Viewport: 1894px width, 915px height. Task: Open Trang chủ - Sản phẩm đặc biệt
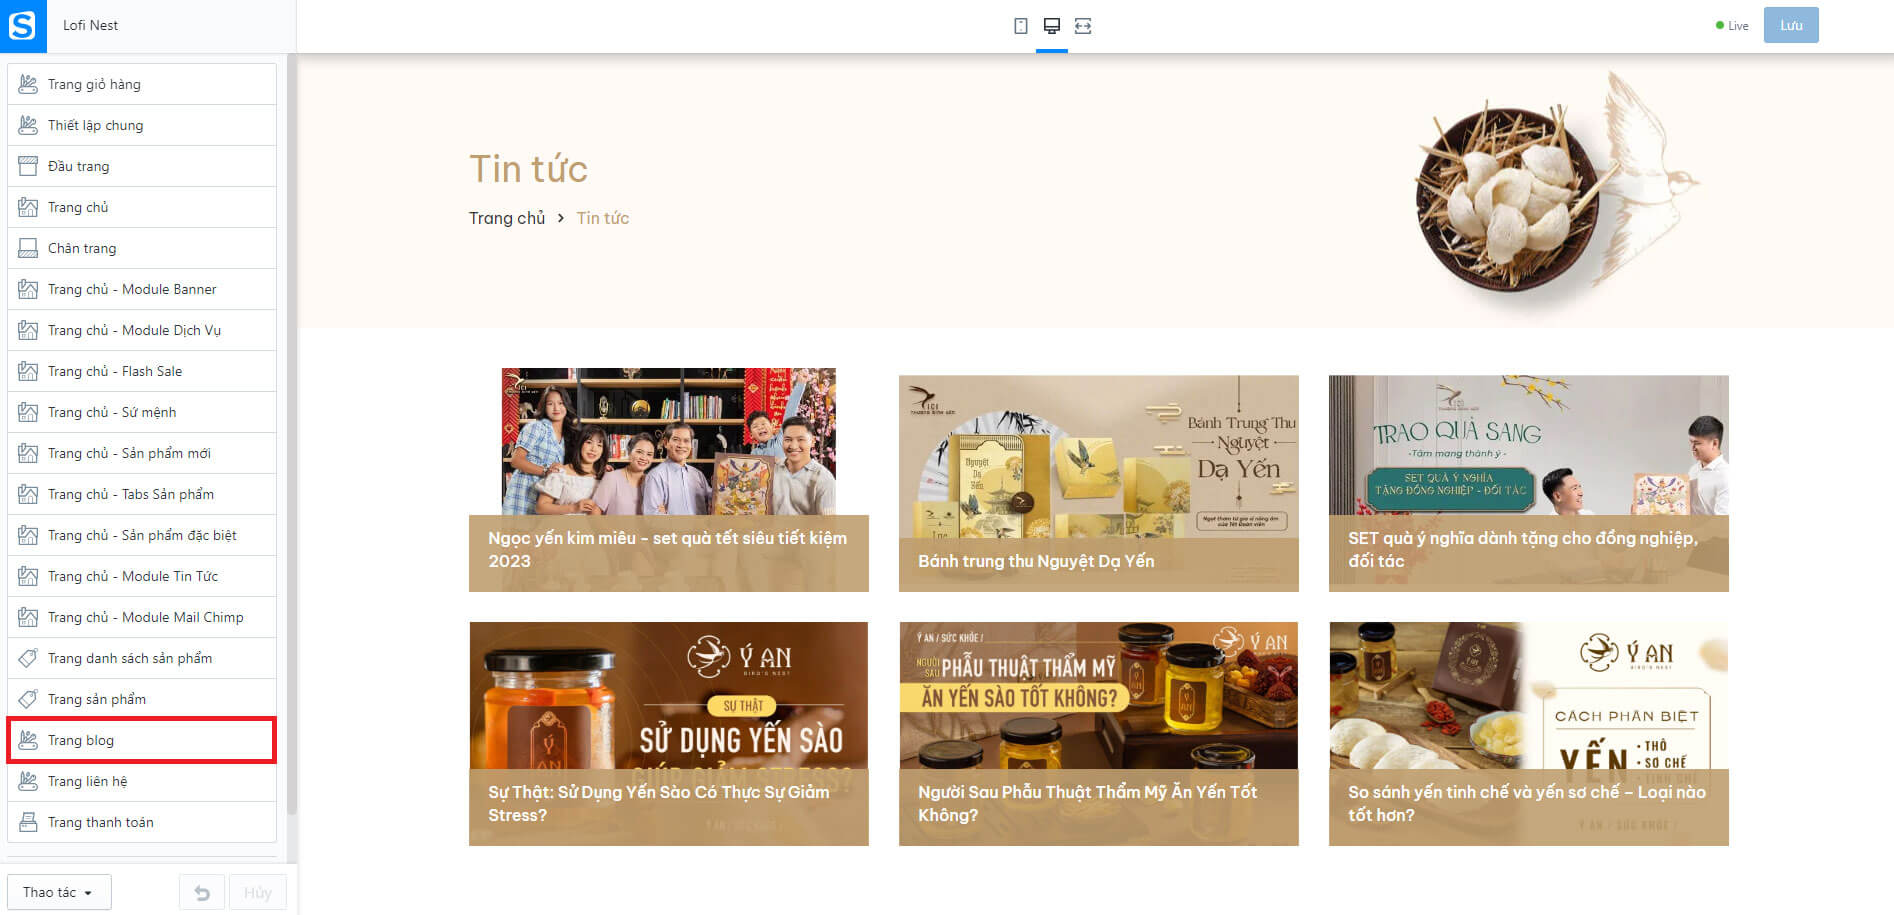point(142,535)
